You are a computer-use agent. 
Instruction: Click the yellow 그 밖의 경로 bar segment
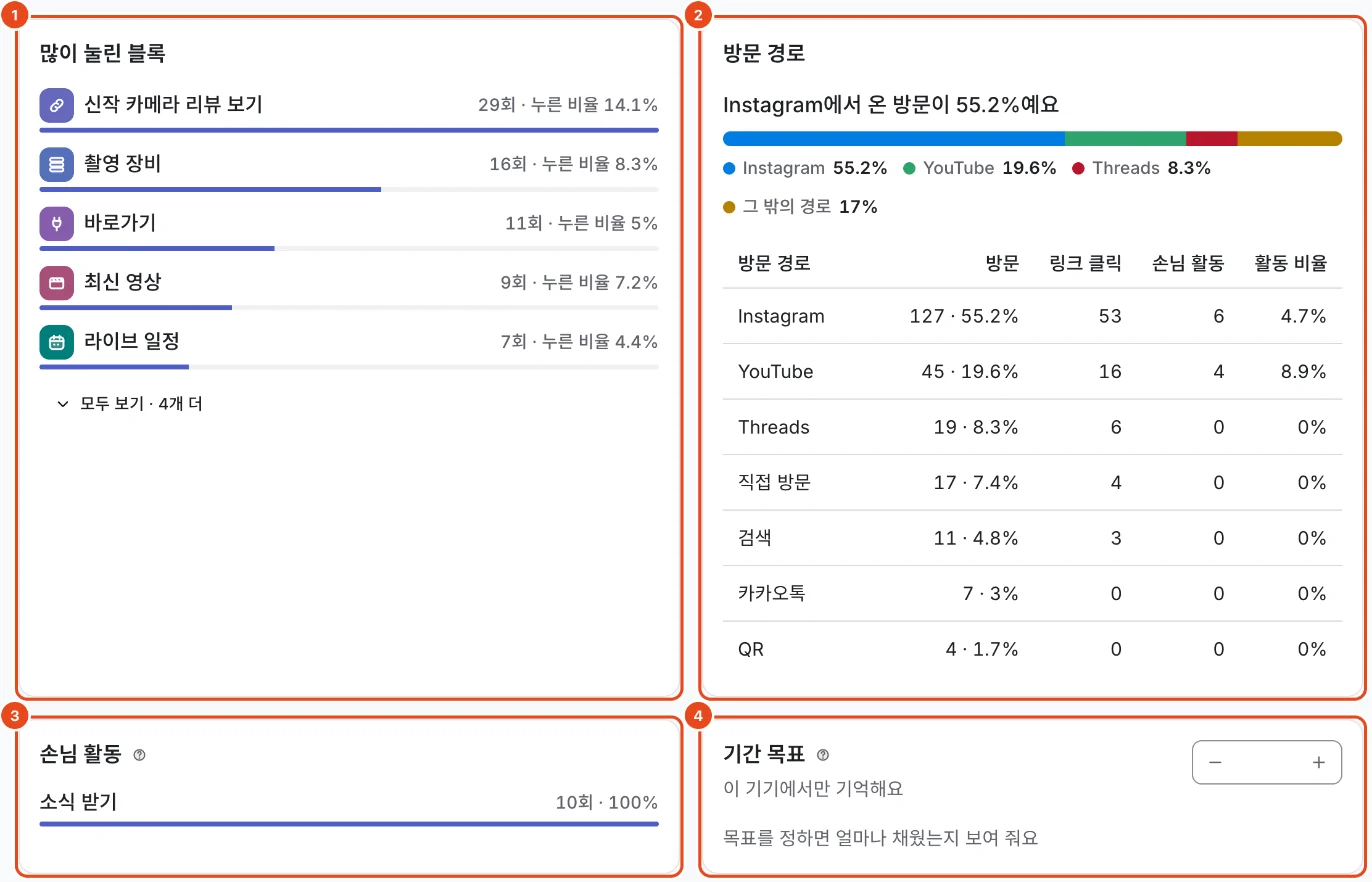pos(1290,139)
